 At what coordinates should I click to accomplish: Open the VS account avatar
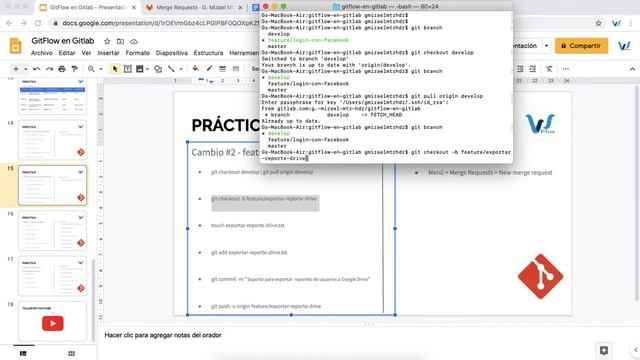(624, 46)
